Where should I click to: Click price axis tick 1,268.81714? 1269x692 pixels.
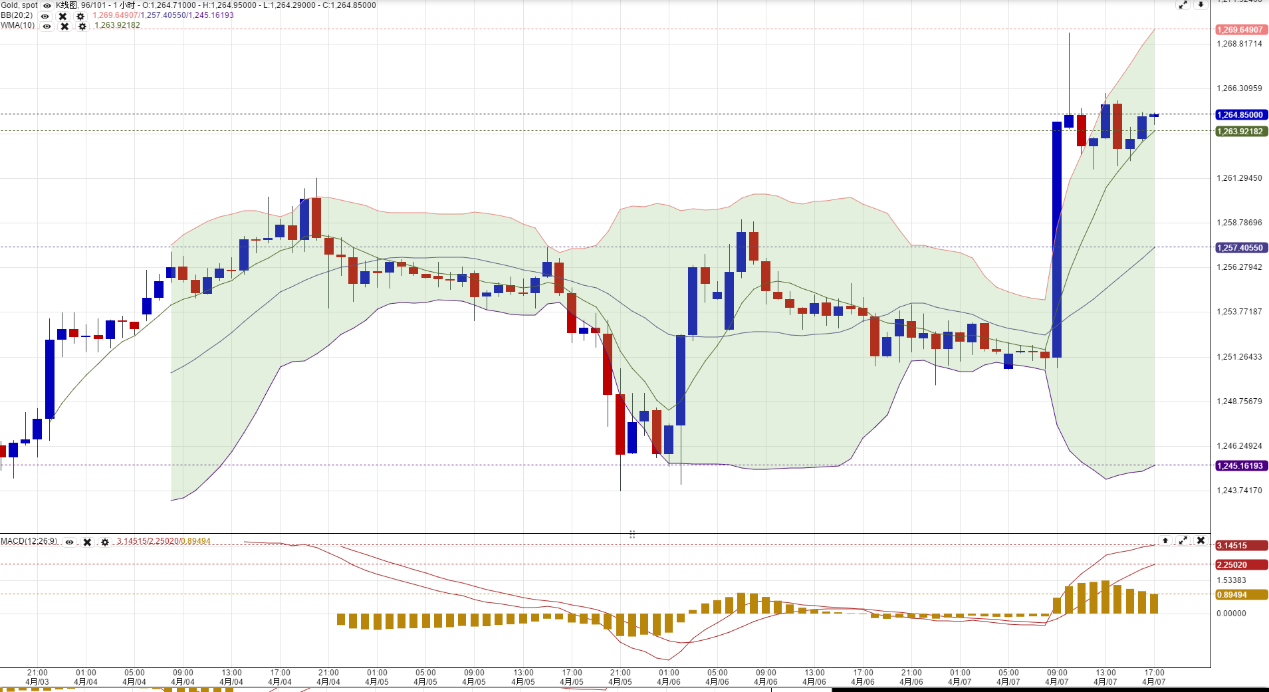(x=1239, y=44)
